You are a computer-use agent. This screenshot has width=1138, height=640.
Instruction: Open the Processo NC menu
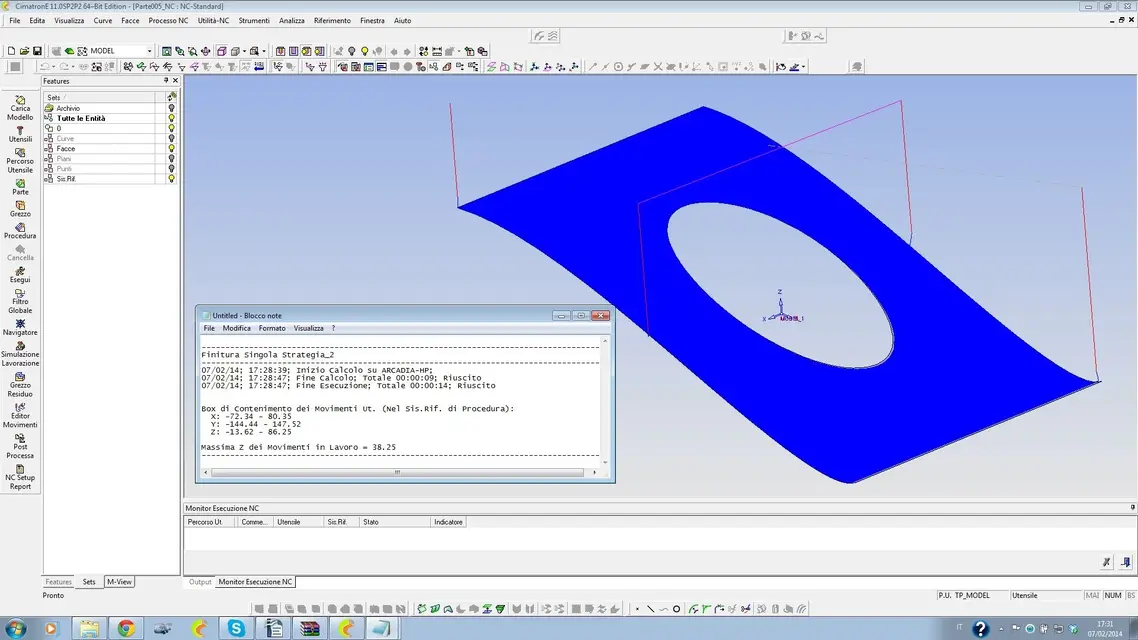[168, 20]
